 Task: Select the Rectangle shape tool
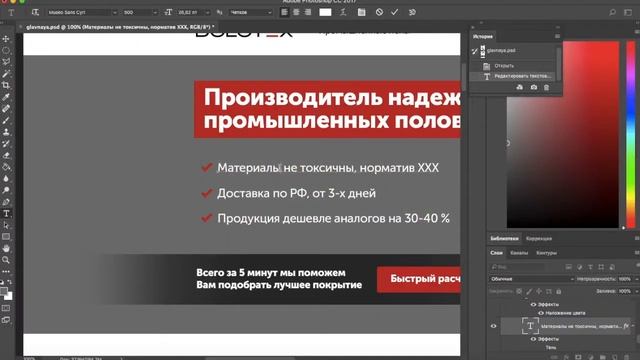(x=6, y=237)
